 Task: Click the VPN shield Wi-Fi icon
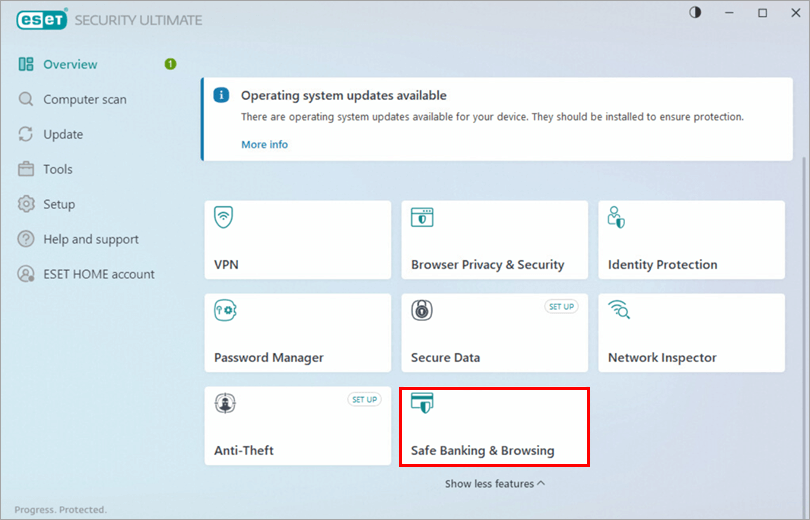pos(224,217)
